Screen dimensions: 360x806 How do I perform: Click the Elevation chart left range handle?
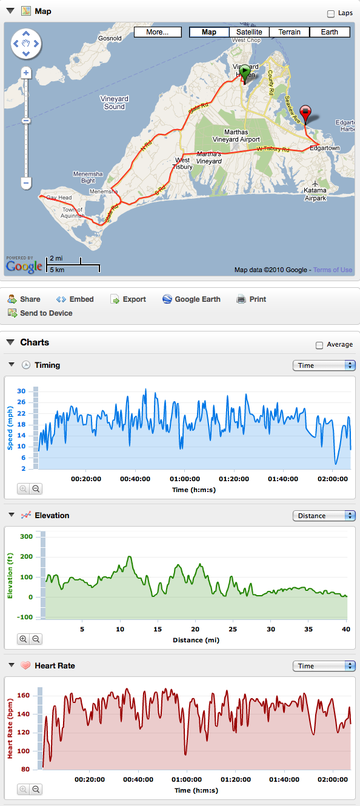[x=43, y=575]
